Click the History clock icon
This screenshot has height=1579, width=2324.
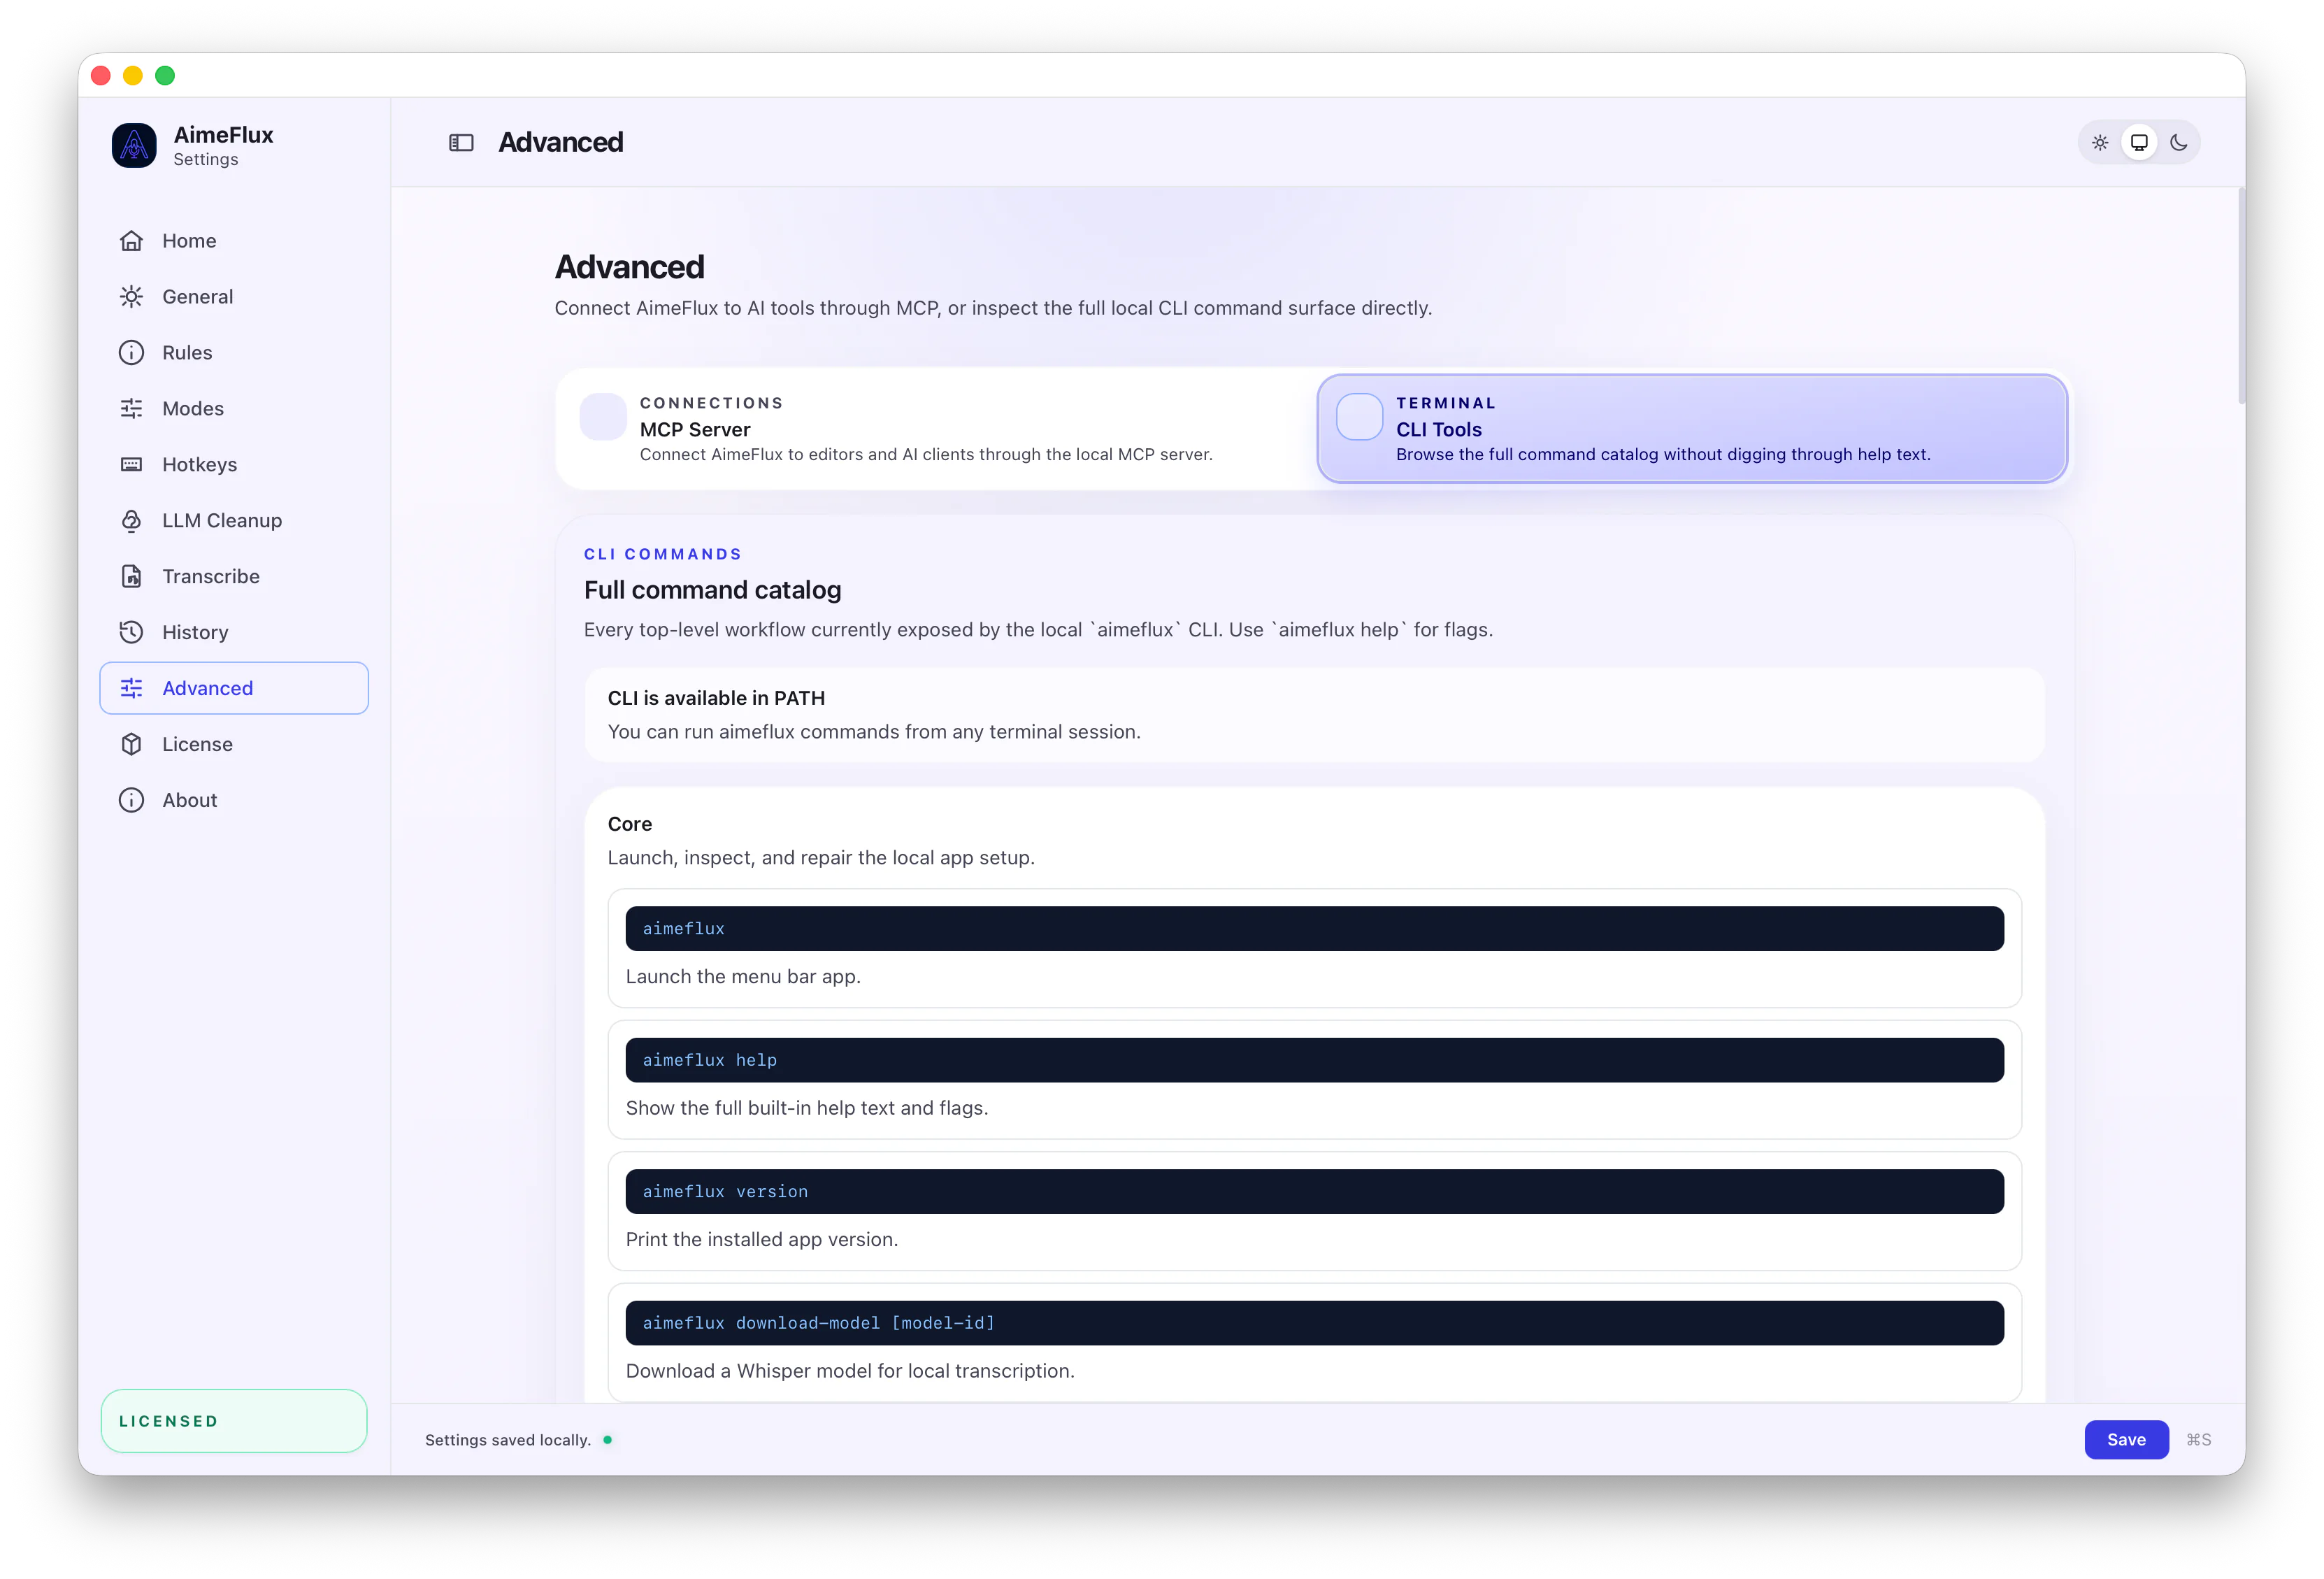click(x=131, y=633)
